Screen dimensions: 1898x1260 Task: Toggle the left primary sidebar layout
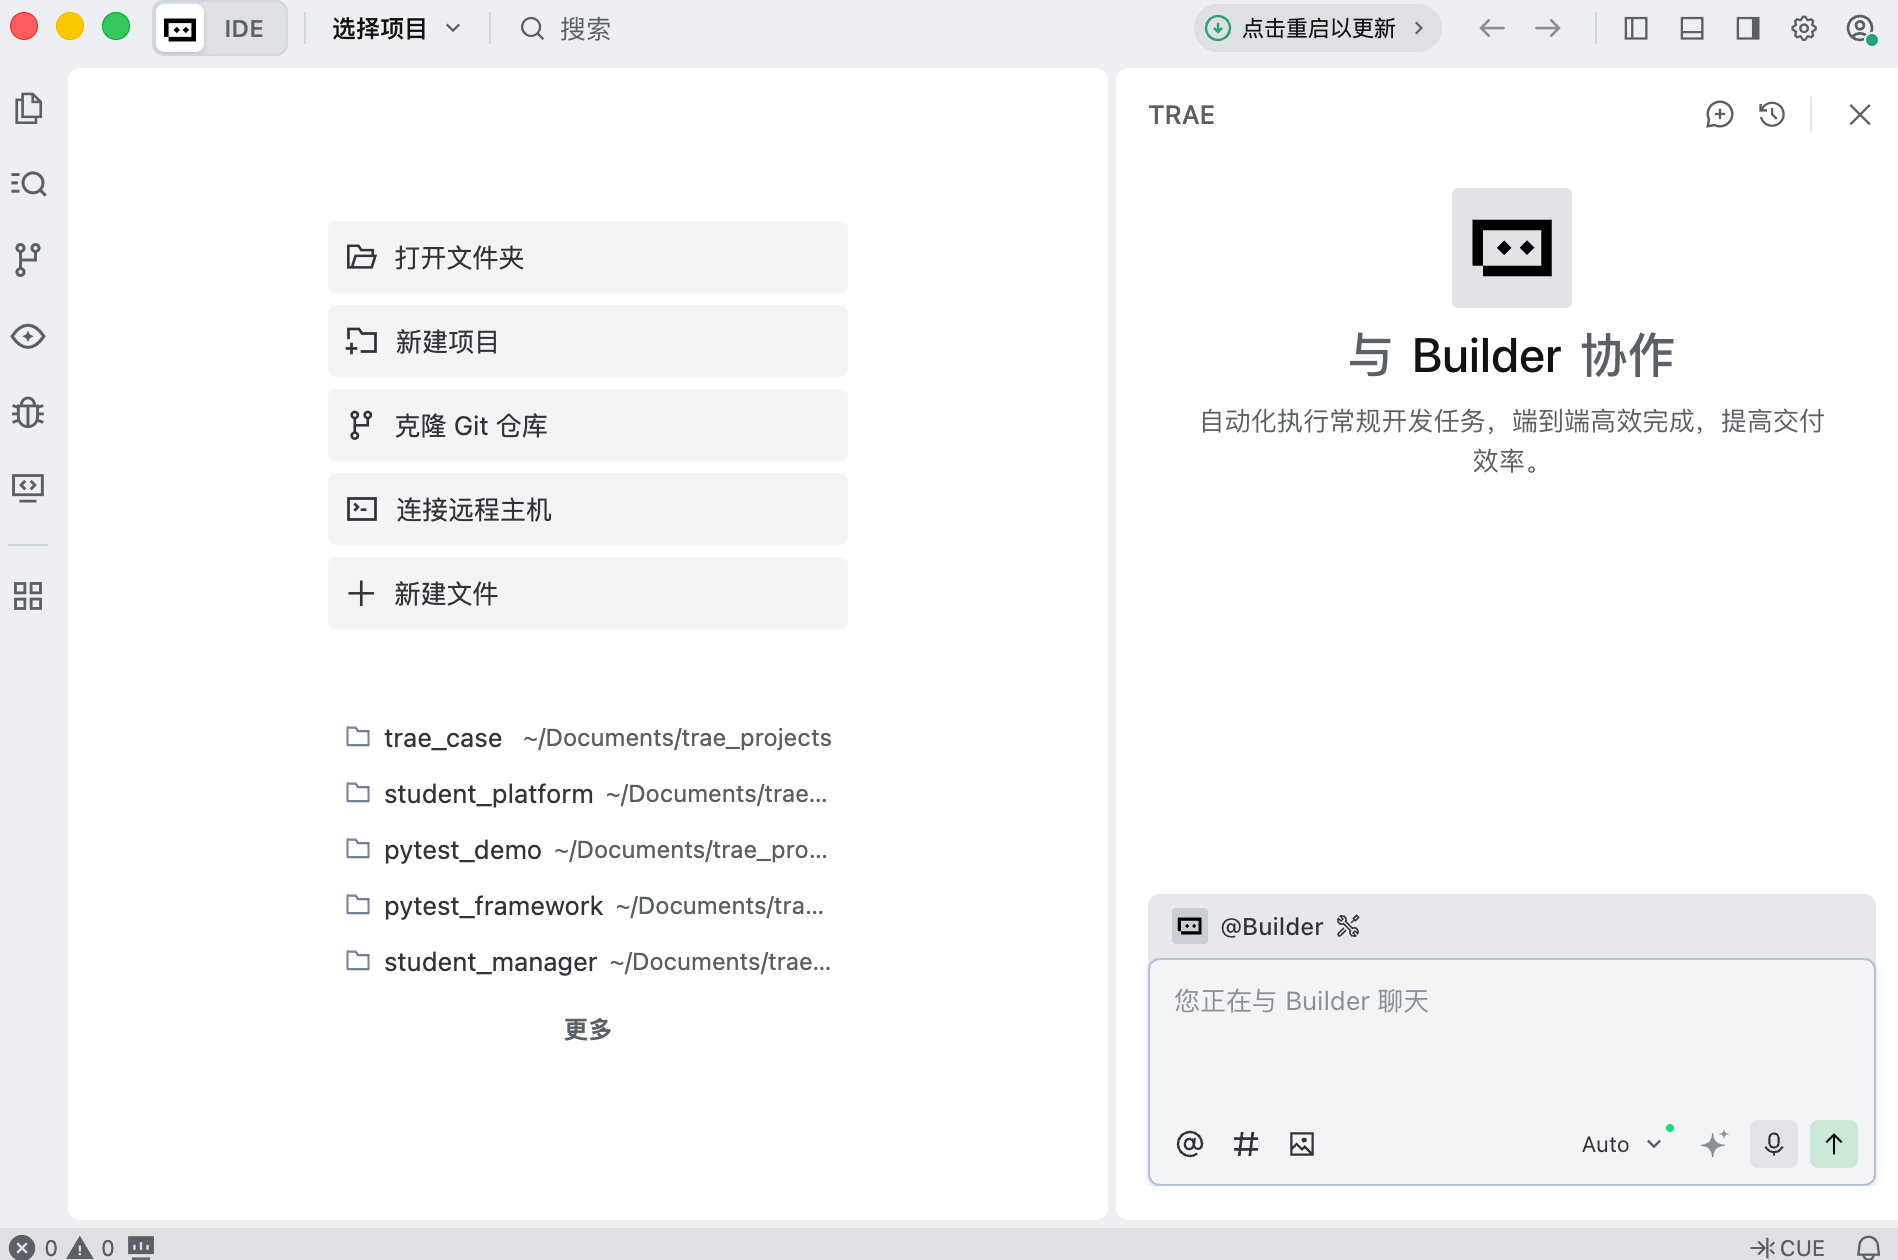[x=1636, y=29]
